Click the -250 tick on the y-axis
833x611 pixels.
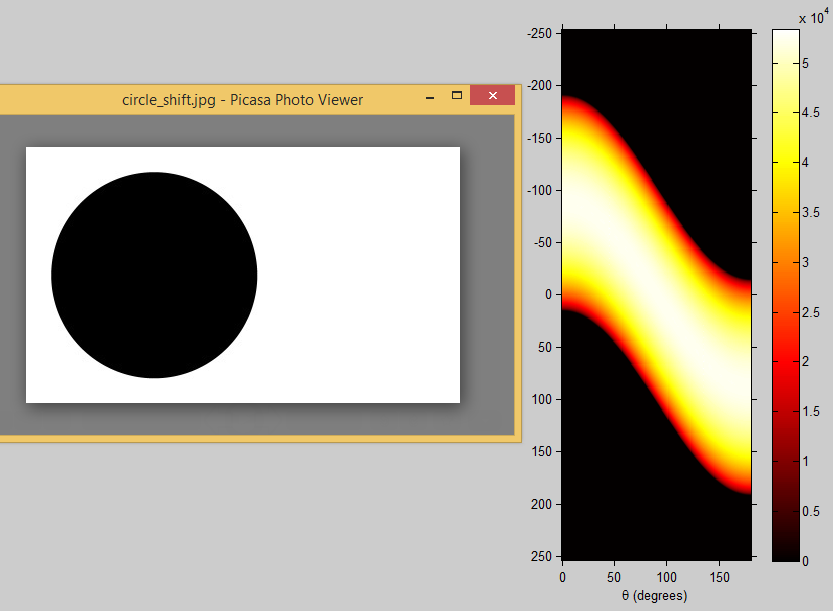tap(539, 34)
